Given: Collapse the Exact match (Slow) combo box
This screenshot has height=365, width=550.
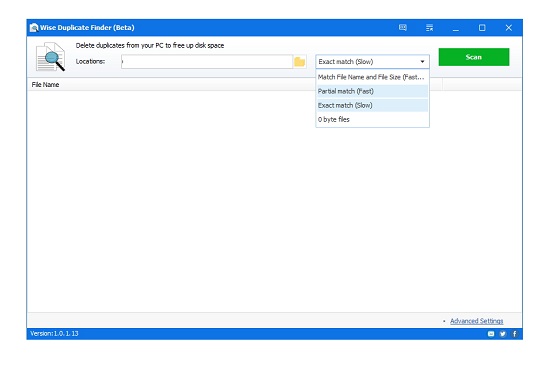Looking at the screenshot, I should click(372, 62).
